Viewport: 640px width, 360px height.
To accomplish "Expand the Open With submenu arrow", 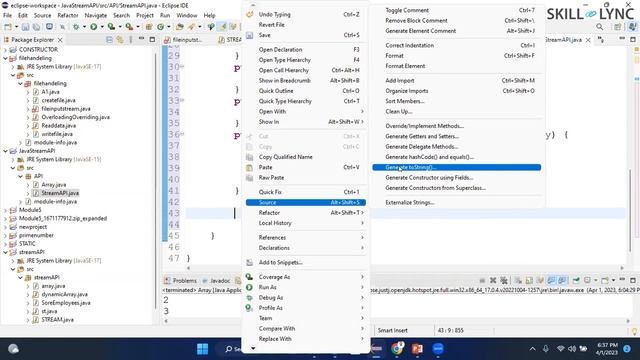I will (x=362, y=111).
